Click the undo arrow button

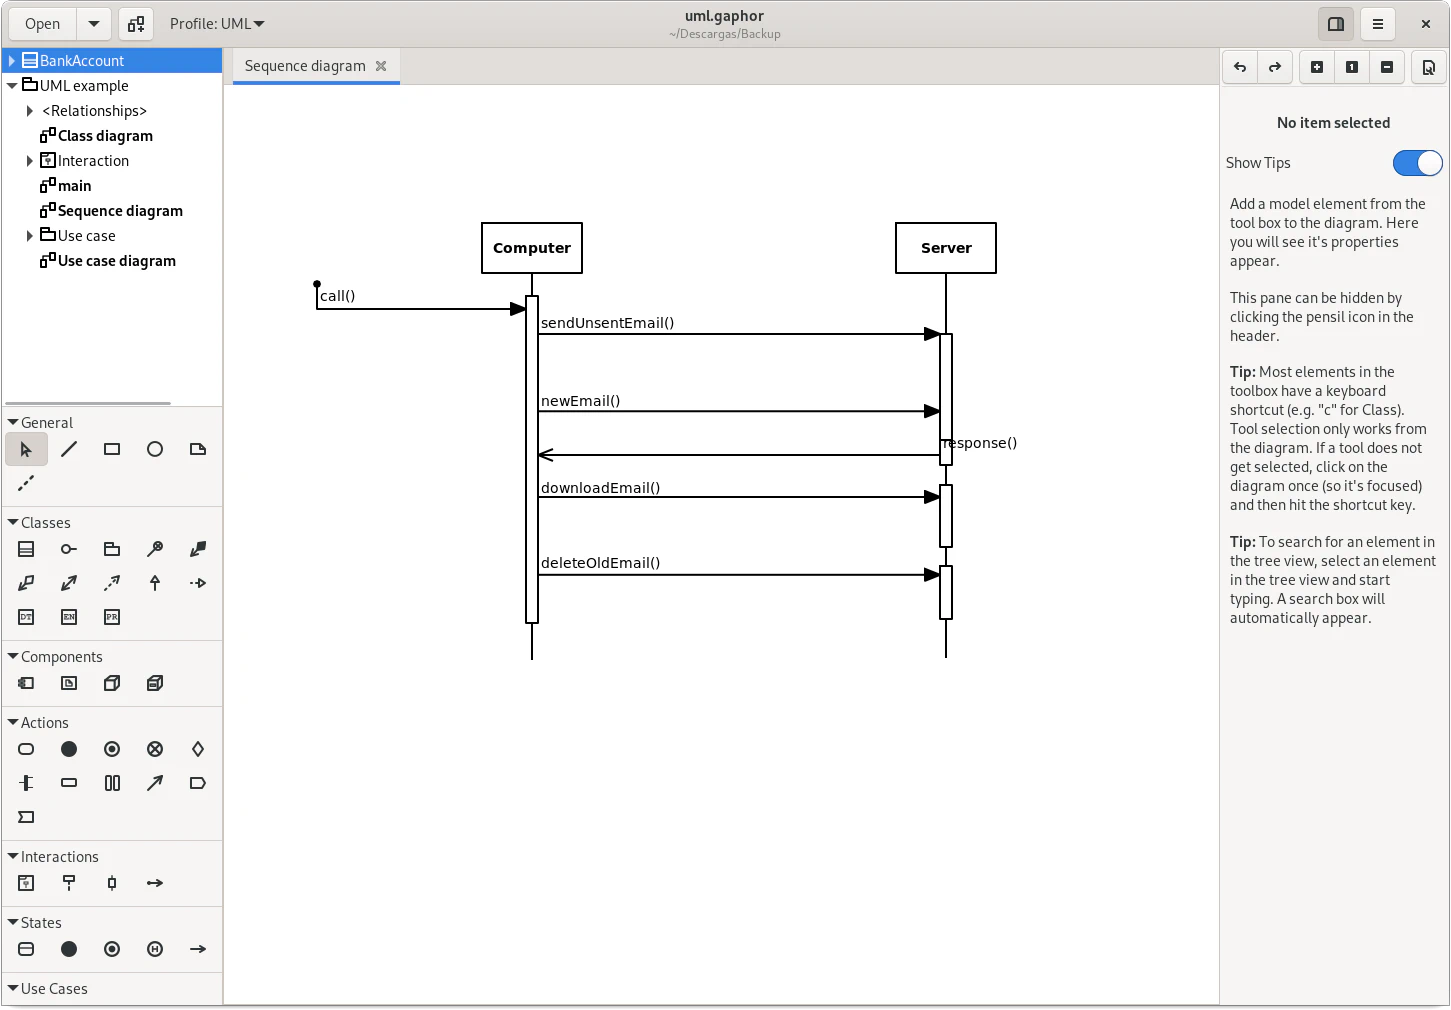[x=1240, y=67]
